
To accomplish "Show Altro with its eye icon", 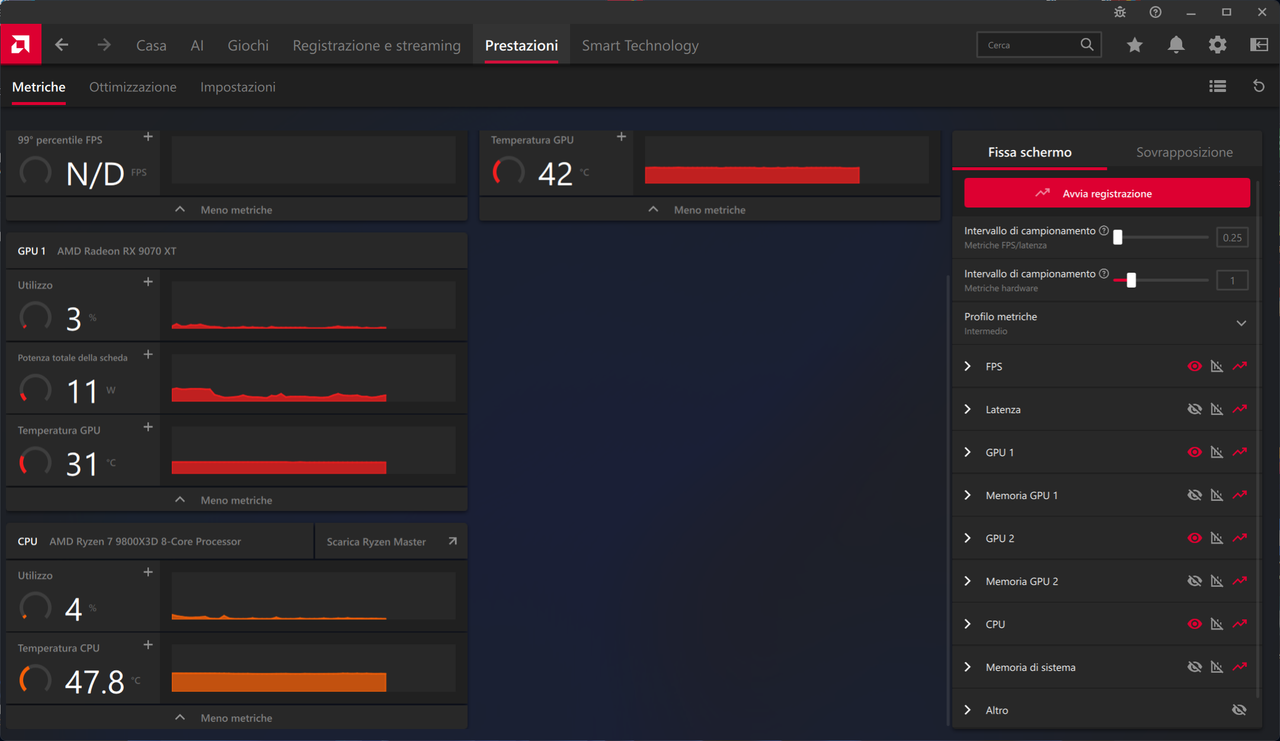I will [x=1240, y=710].
